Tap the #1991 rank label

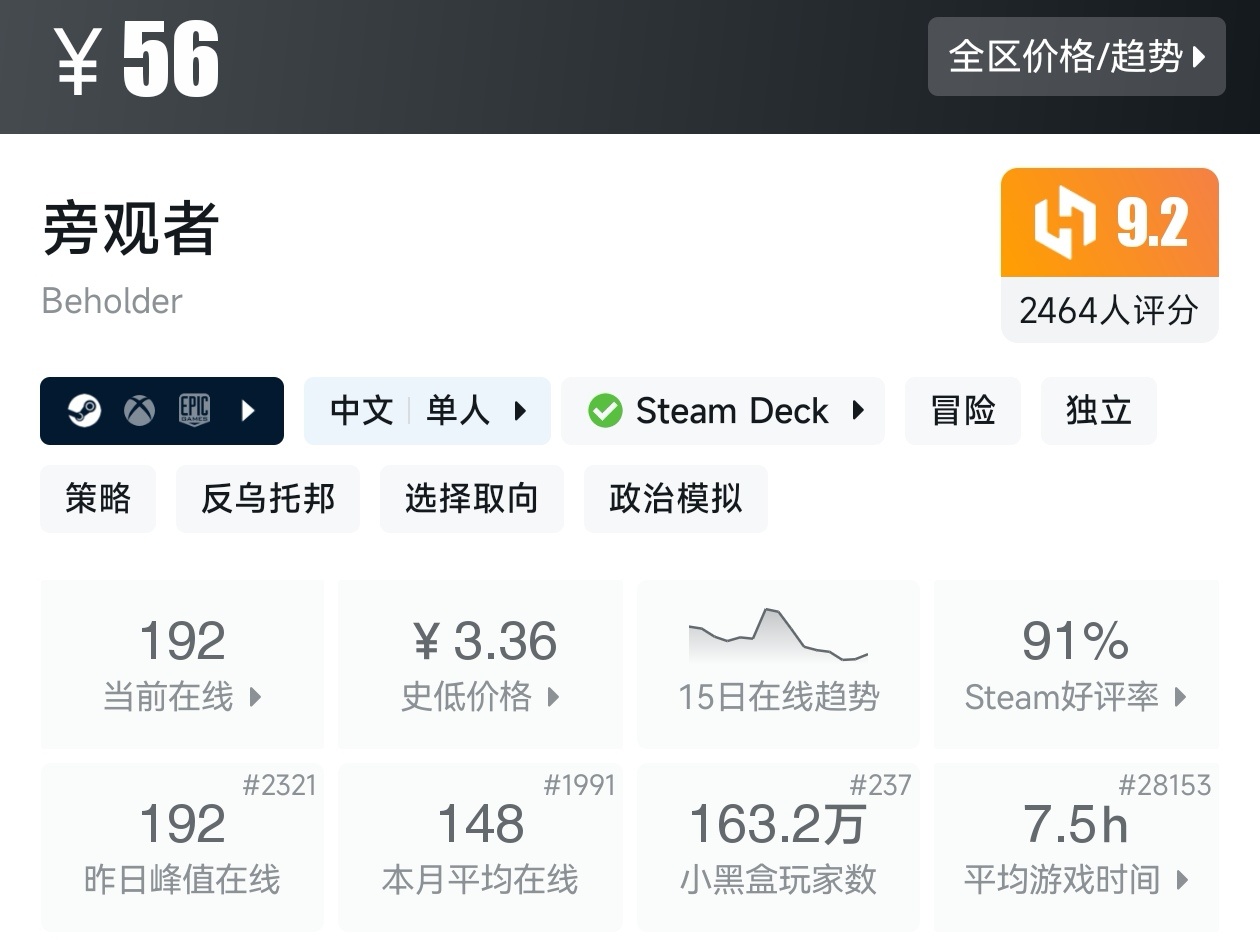(580, 785)
